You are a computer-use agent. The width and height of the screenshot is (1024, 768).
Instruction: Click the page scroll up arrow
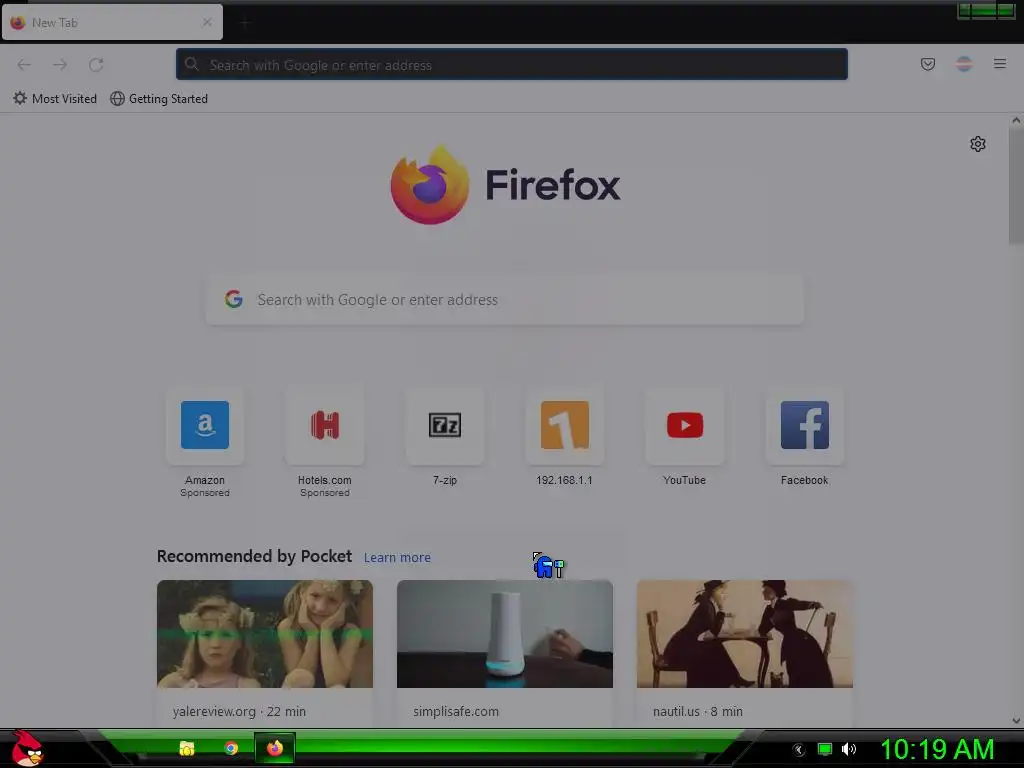pos(1016,120)
